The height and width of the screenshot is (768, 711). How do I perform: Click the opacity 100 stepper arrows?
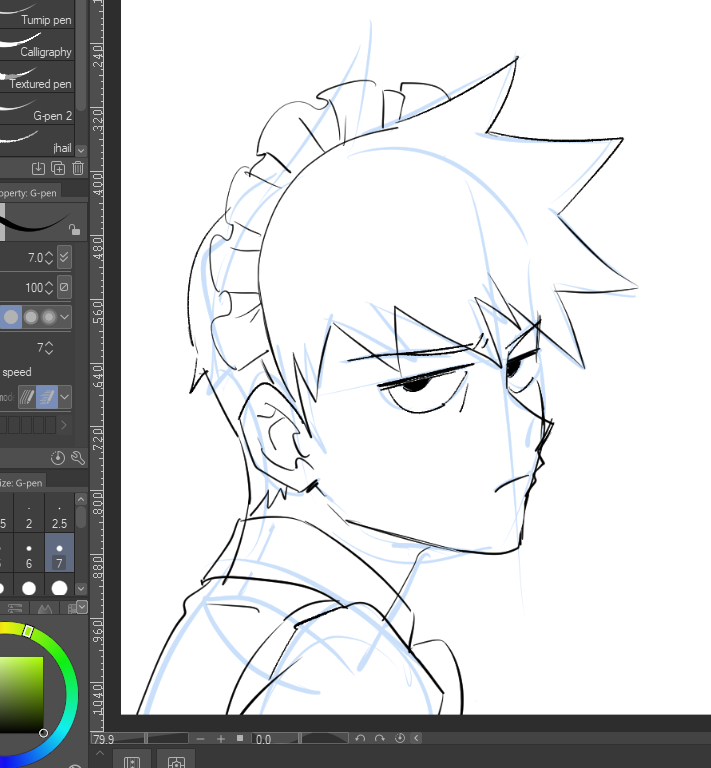point(49,288)
